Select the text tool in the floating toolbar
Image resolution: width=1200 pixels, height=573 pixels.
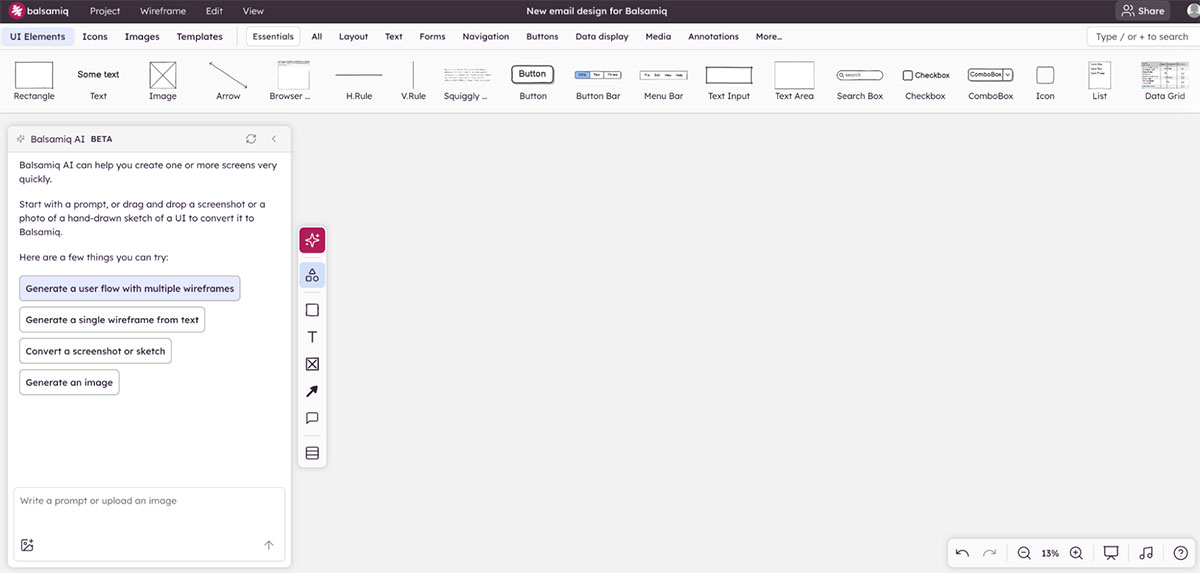coord(312,337)
